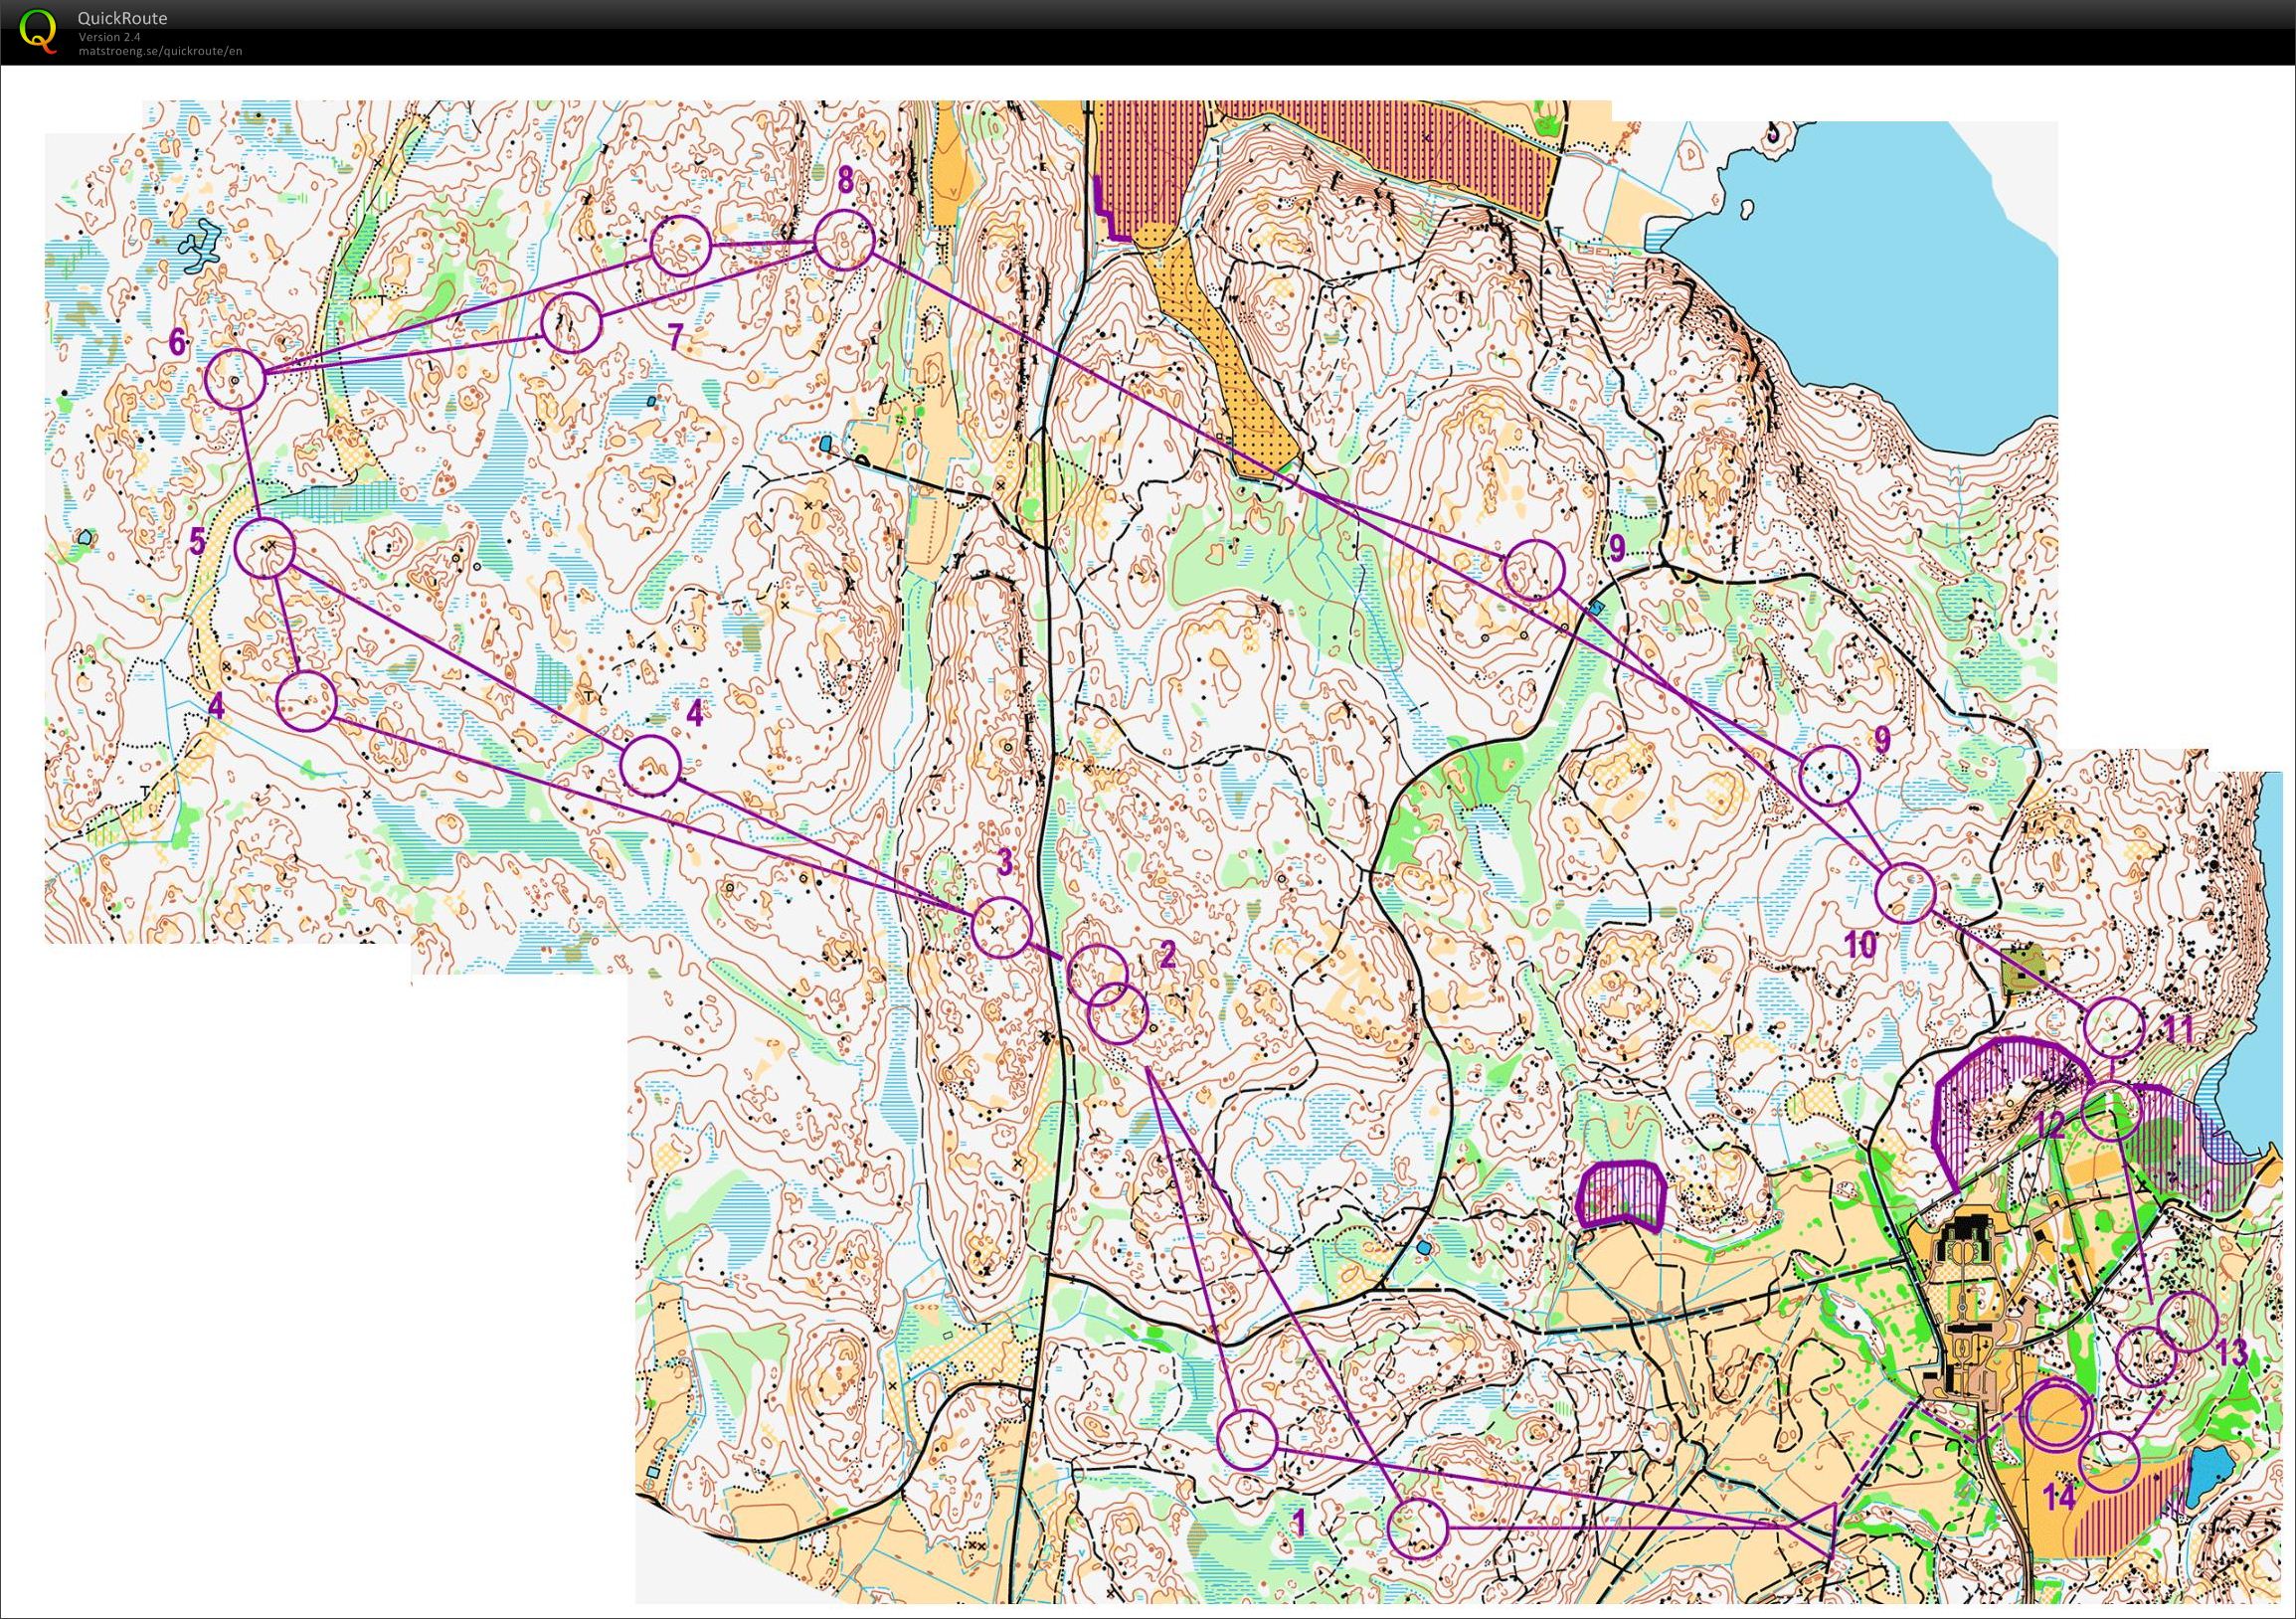Select control number 5 label
Viewport: 2296px width, 1619px height.
pos(198,541)
